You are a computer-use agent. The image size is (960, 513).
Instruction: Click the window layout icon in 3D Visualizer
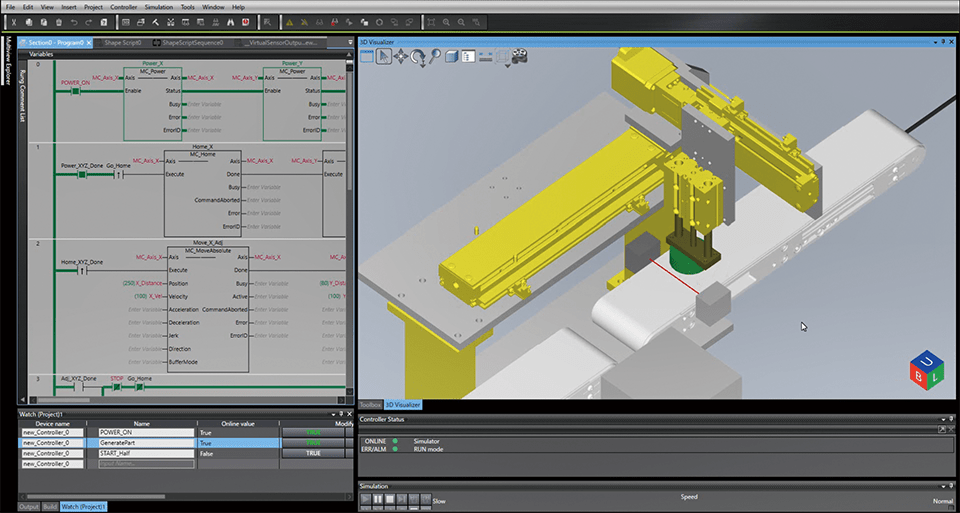point(367,56)
